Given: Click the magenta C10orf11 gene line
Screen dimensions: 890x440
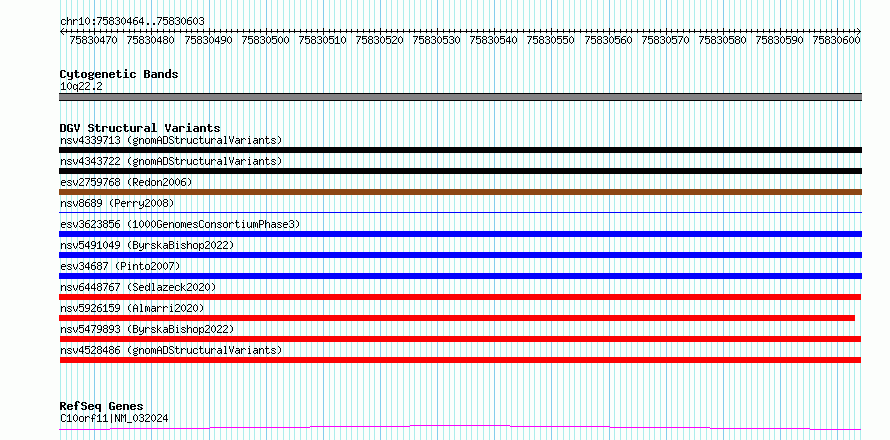Looking at the screenshot, I should [x=460, y=427].
